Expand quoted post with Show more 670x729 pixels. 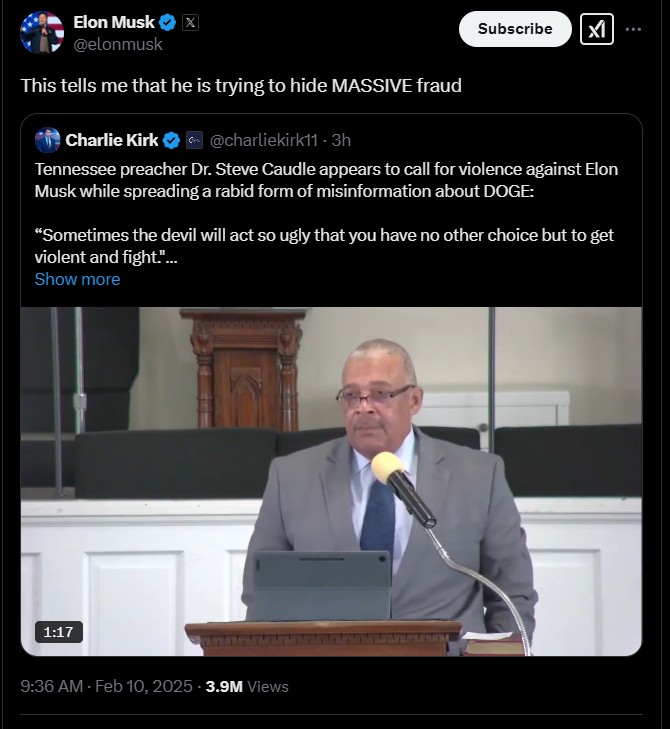coord(77,279)
